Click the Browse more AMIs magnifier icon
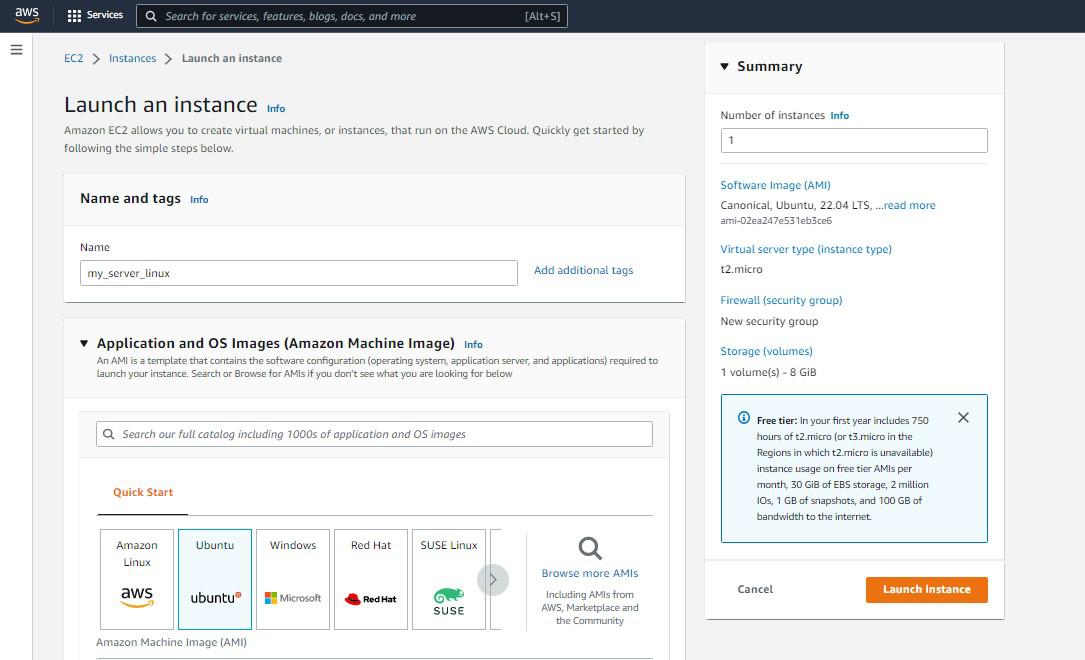This screenshot has width=1085, height=660. pyautogui.click(x=590, y=549)
